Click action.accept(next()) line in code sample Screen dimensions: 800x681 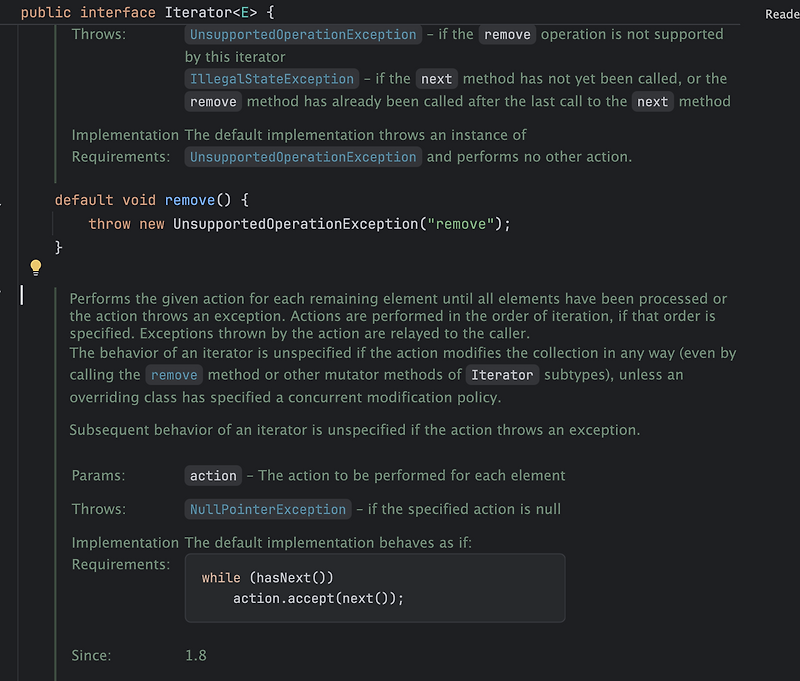coord(318,598)
